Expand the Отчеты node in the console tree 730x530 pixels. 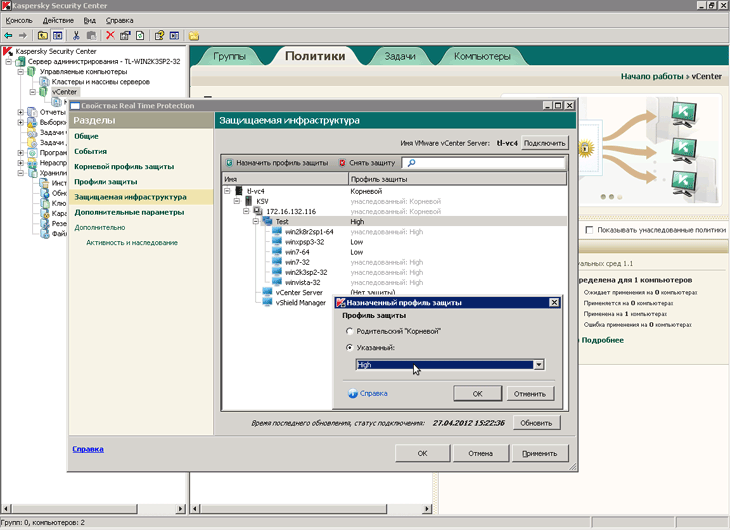tap(20, 112)
